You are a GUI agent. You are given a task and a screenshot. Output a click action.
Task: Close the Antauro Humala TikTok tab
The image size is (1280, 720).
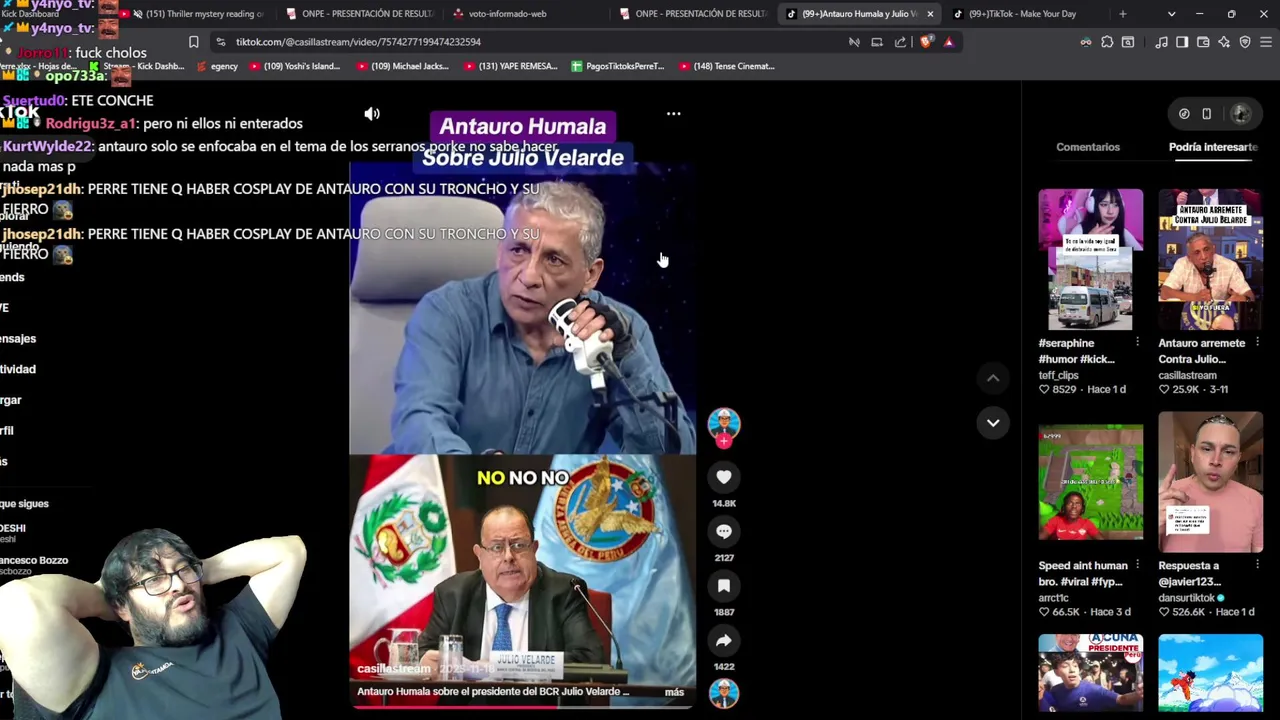930,14
